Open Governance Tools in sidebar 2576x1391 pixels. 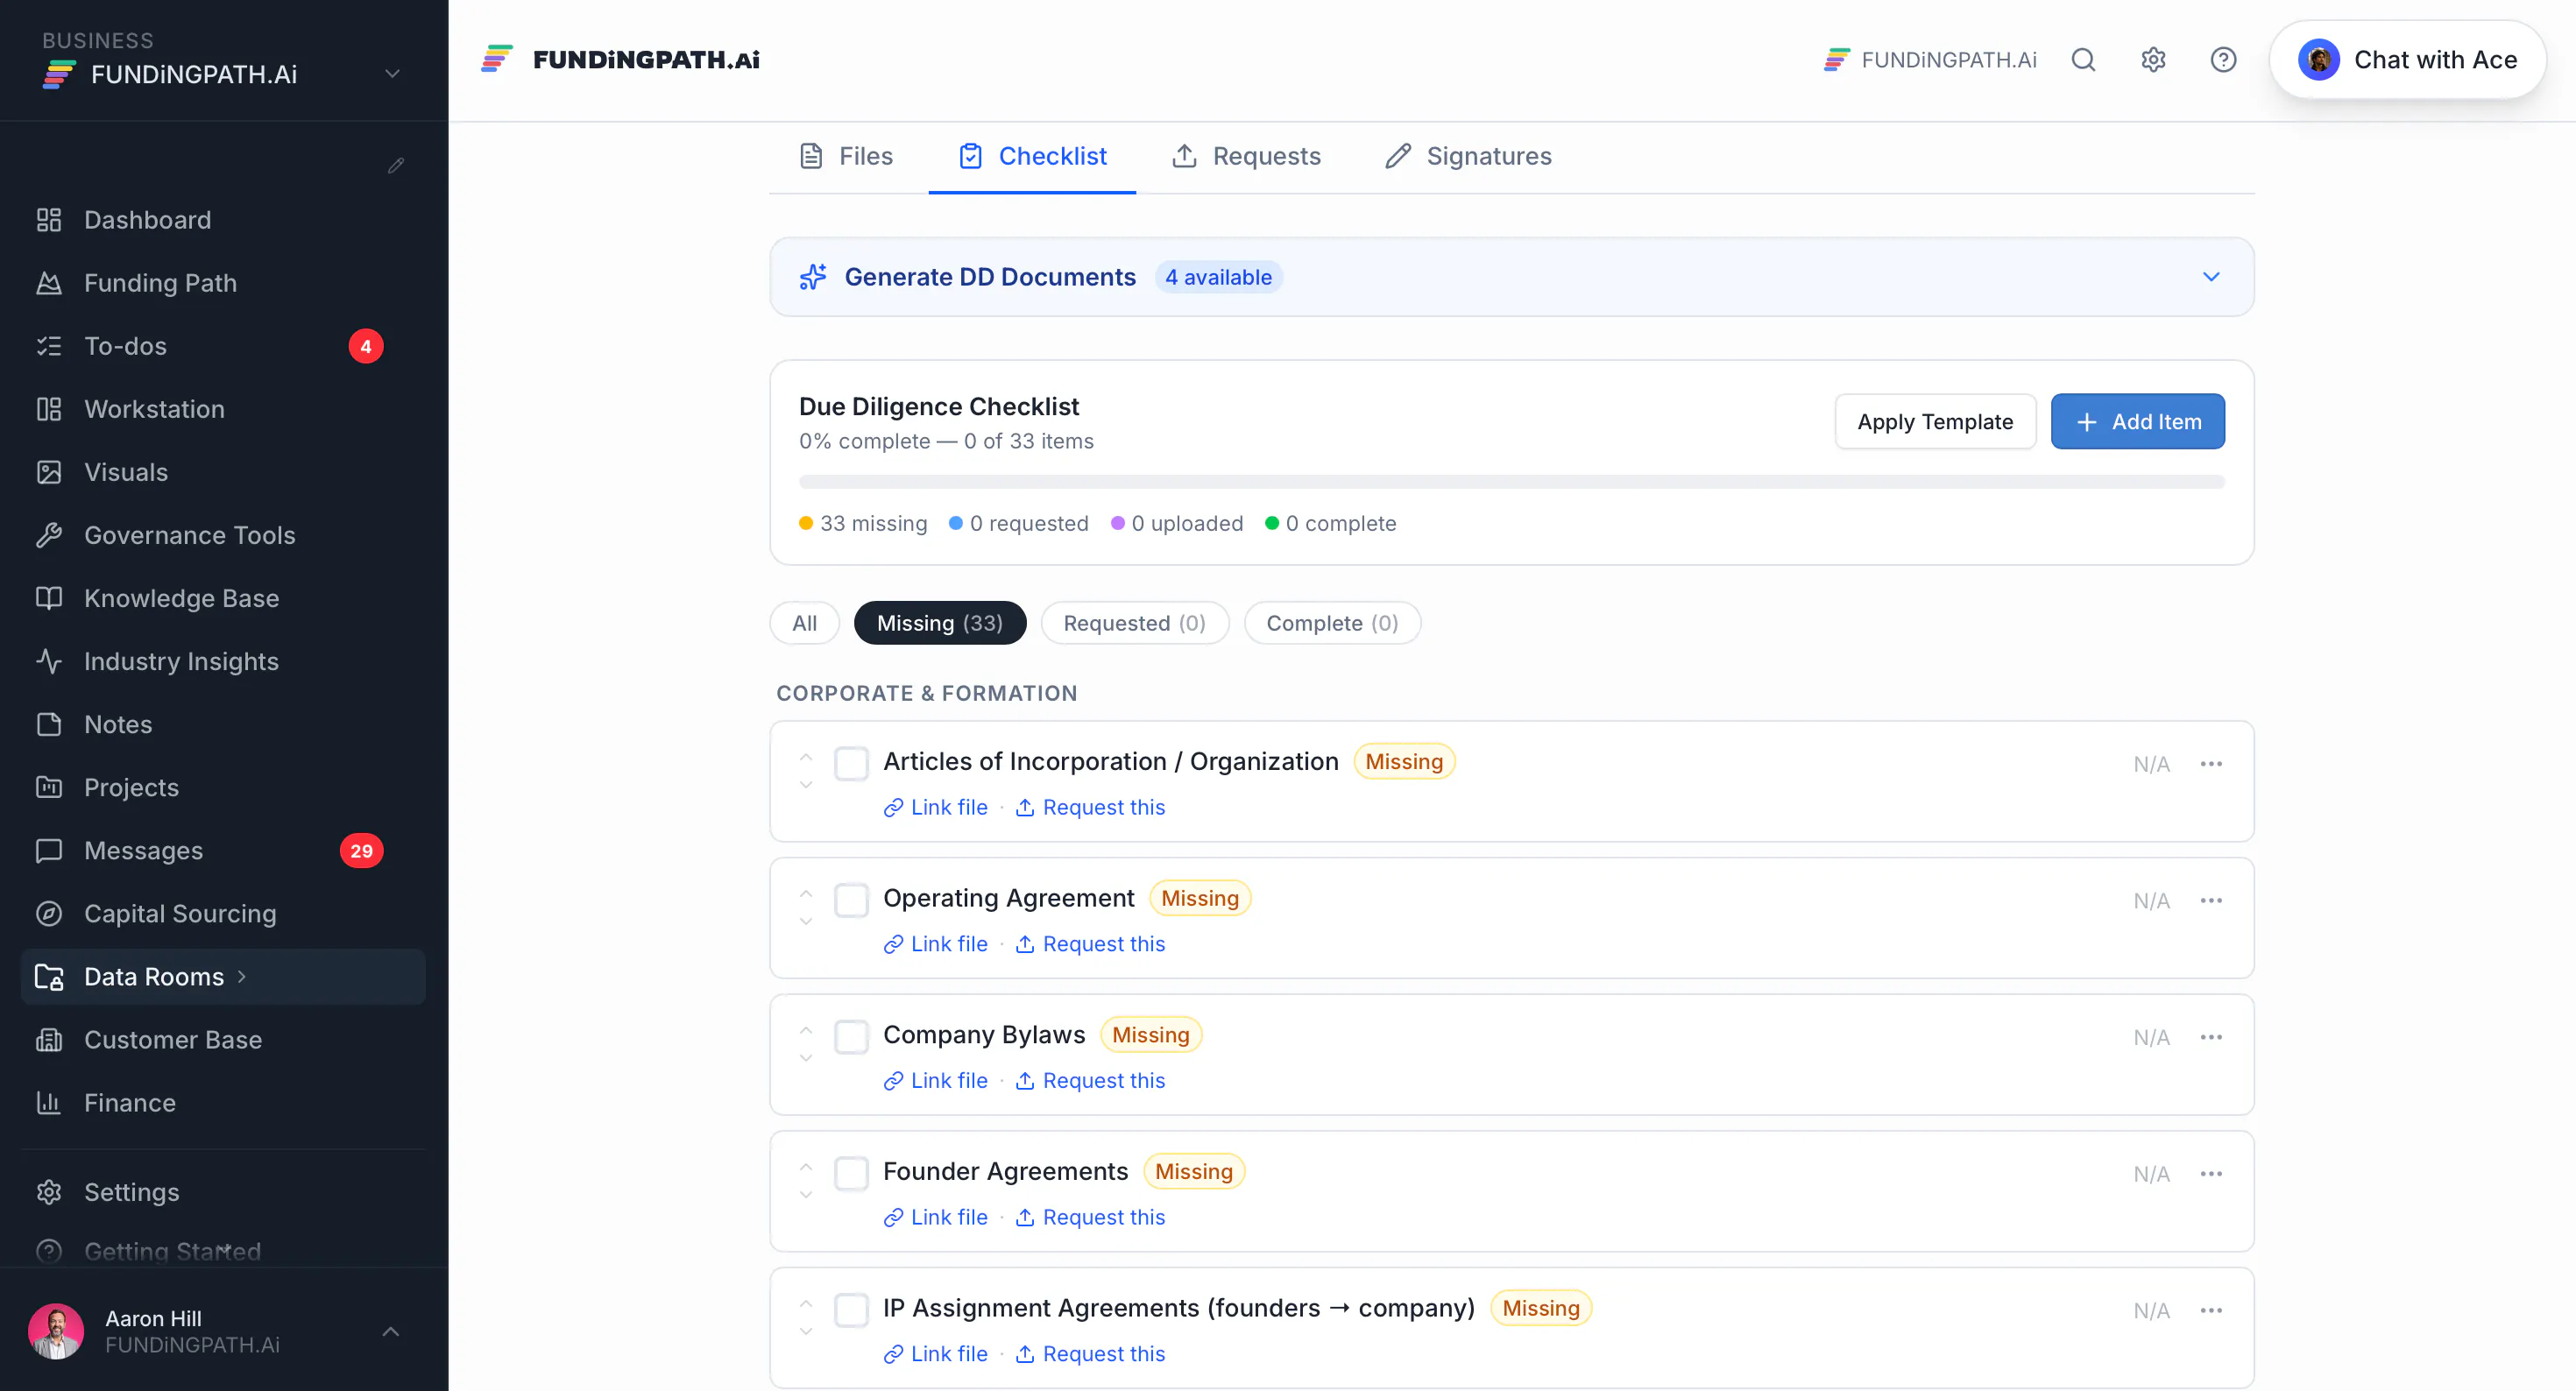(x=224, y=535)
